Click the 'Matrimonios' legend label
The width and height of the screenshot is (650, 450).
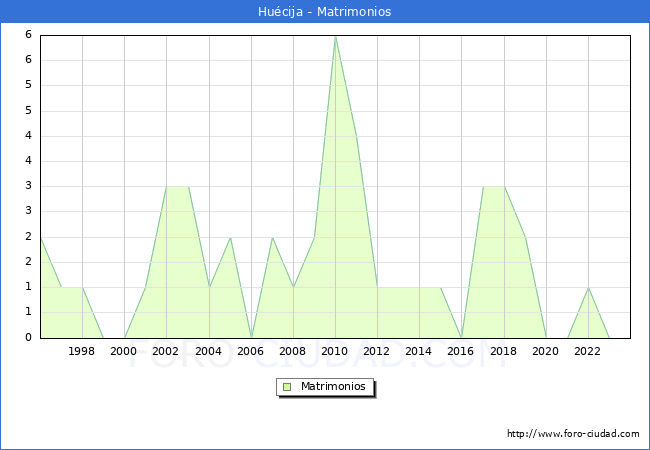tap(333, 386)
